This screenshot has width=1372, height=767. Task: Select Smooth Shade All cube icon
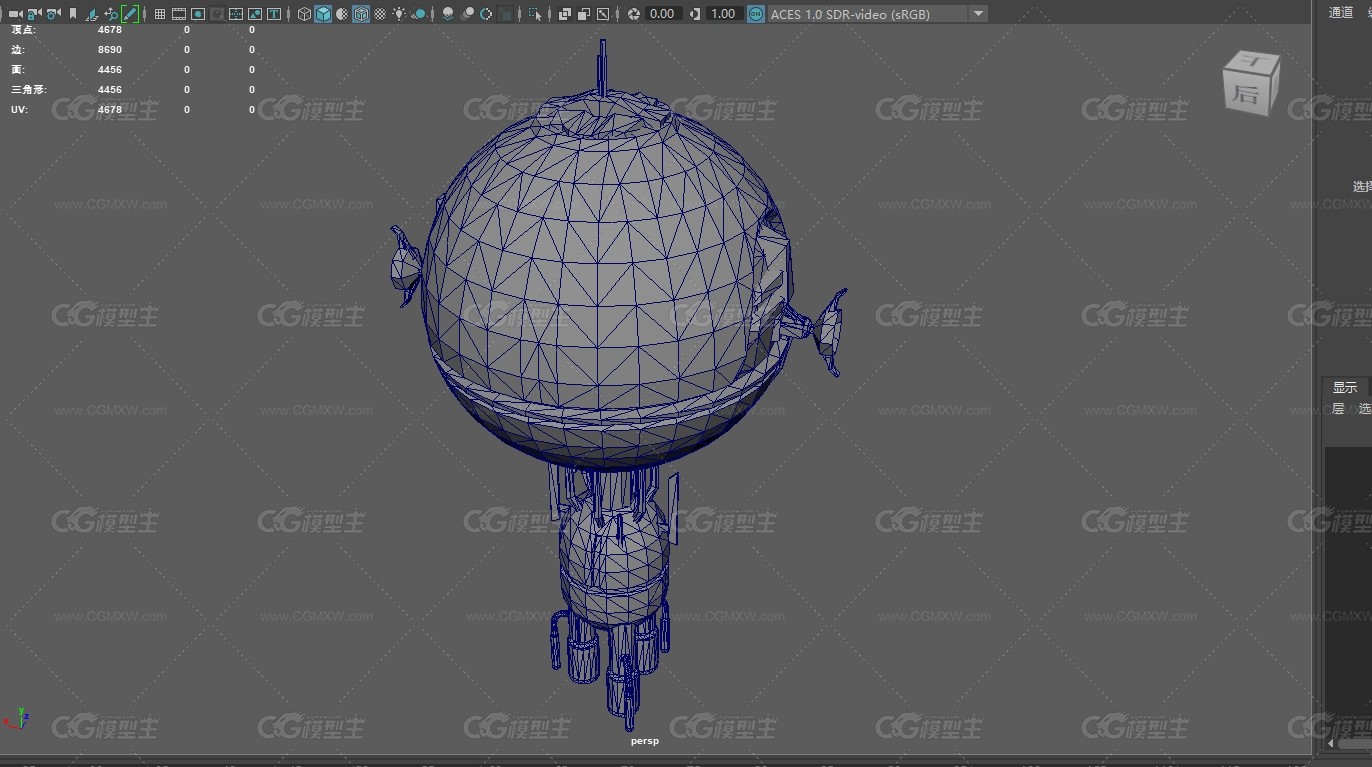[x=323, y=14]
